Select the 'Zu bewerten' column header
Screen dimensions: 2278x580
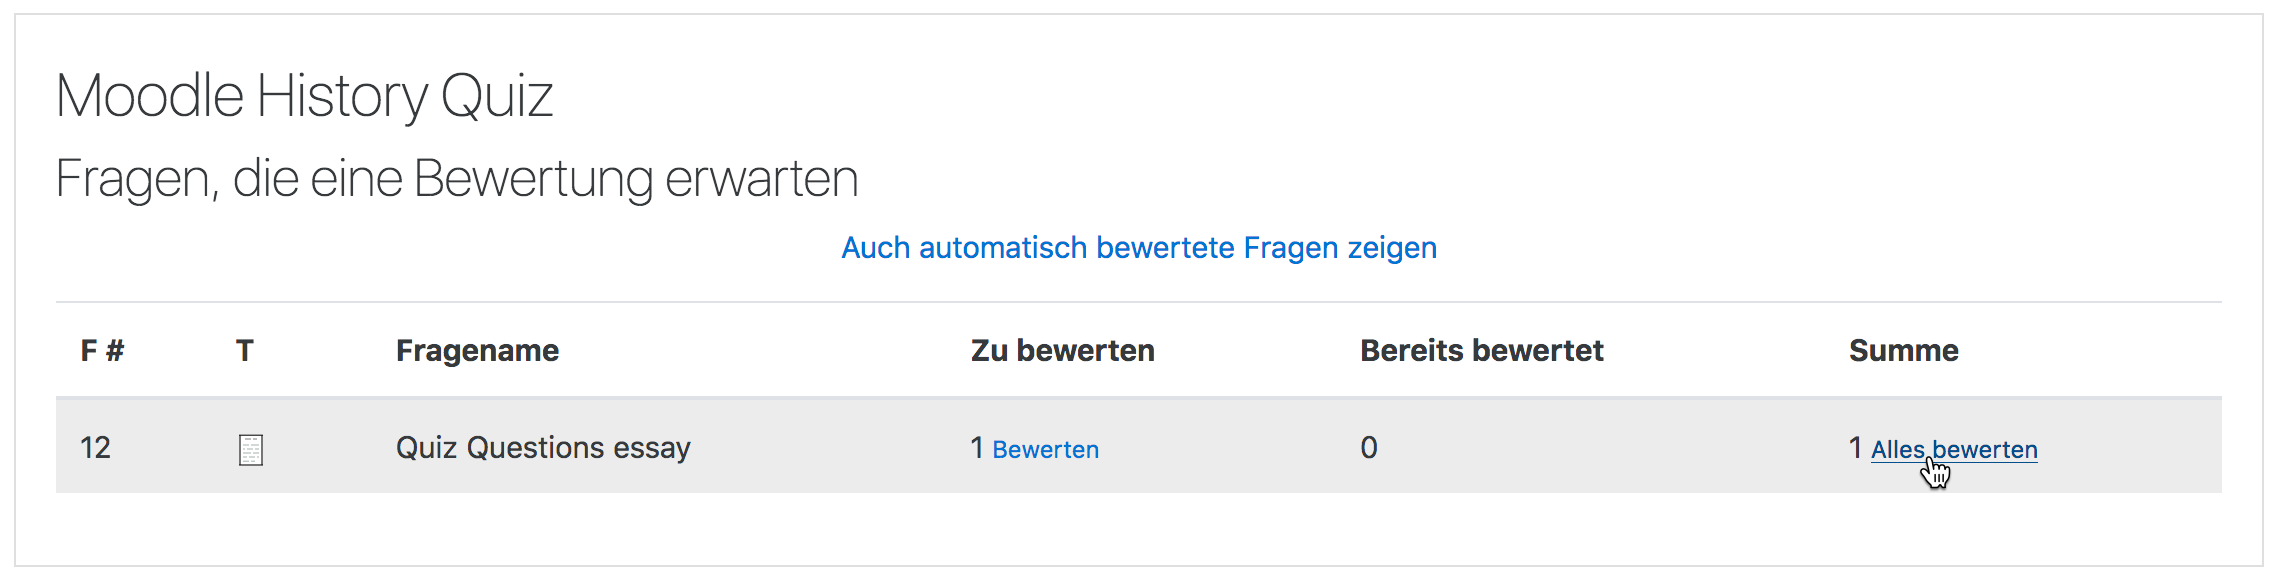[1062, 351]
